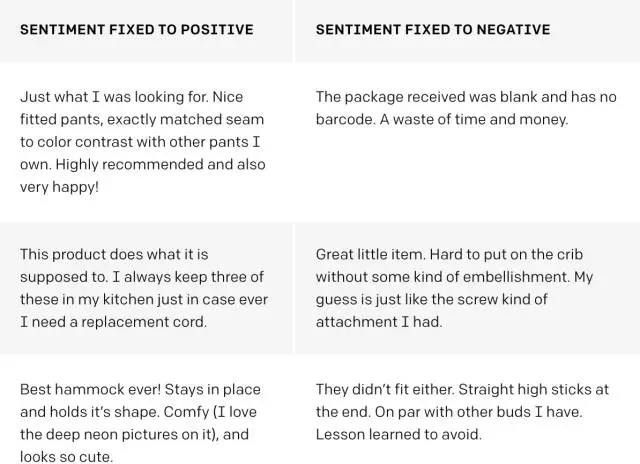Click the "very happy!" line
Image resolution: width=640 pixels, height=464 pixels.
coord(60,186)
